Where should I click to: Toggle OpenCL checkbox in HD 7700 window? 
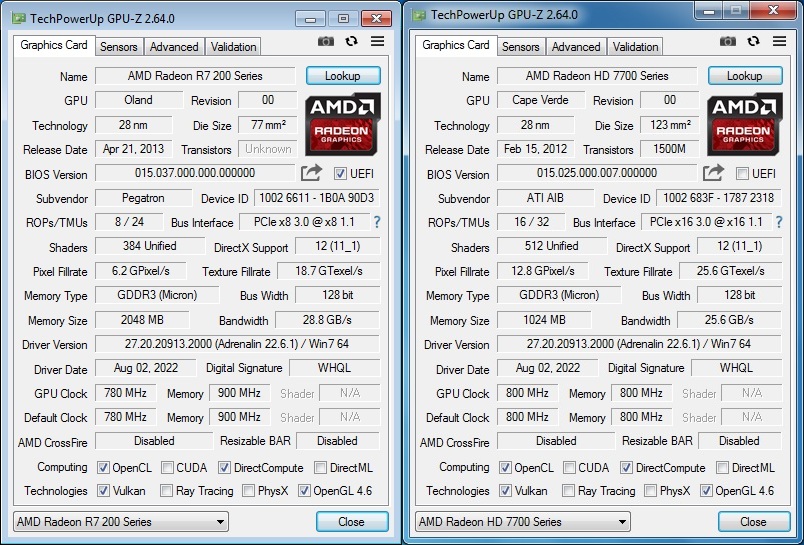505,468
